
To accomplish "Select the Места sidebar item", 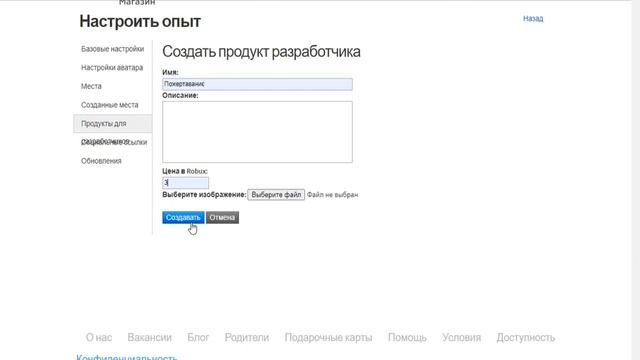I will pyautogui.click(x=91, y=86).
